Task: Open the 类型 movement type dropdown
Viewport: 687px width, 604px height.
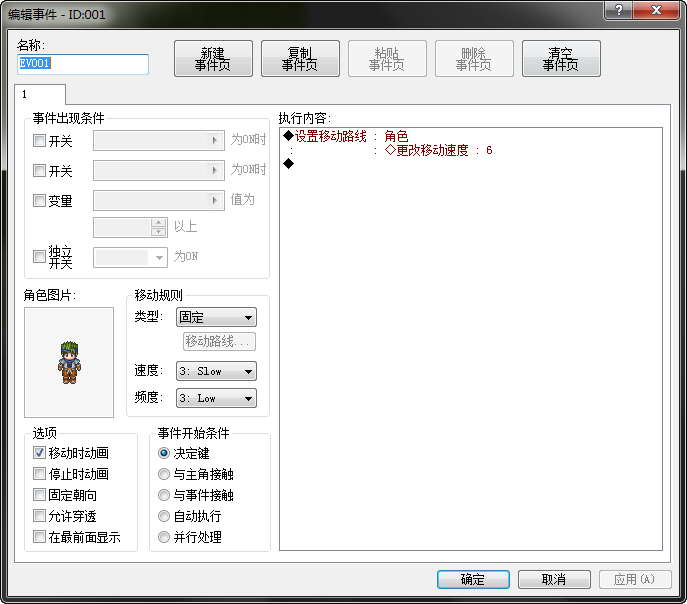Action: point(216,317)
